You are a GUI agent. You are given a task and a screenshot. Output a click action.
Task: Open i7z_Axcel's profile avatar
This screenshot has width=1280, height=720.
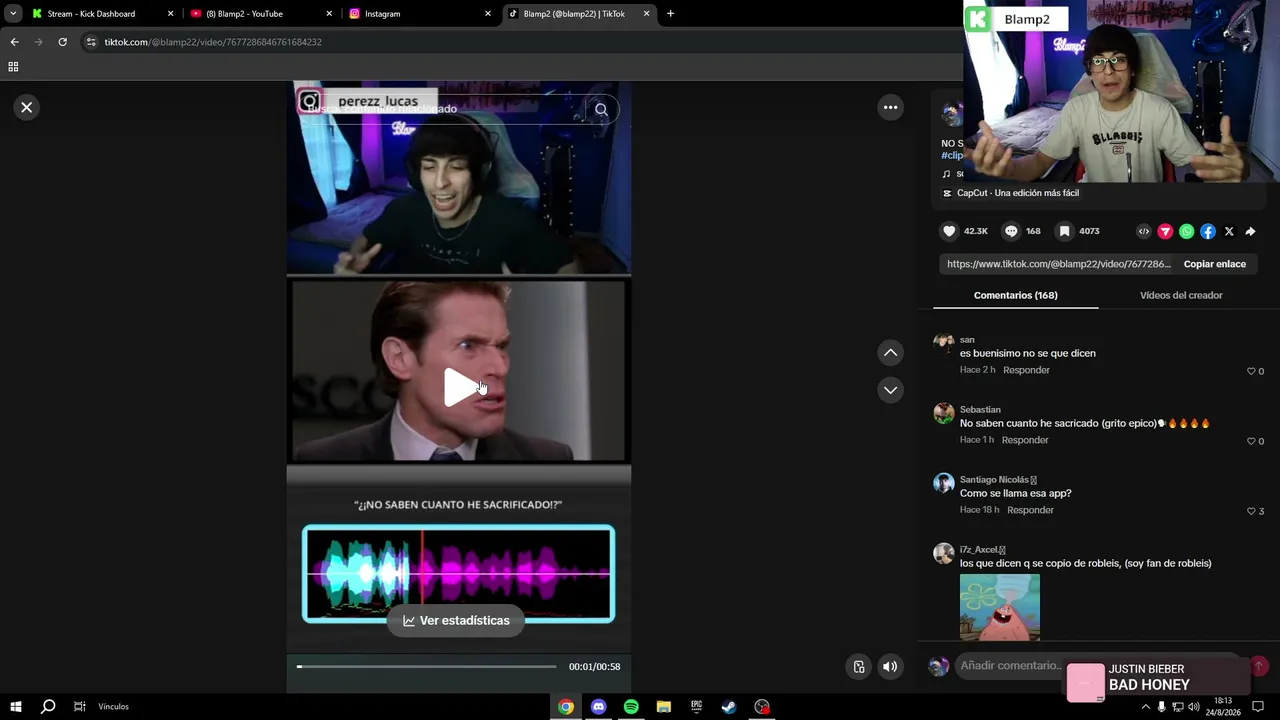(943, 553)
